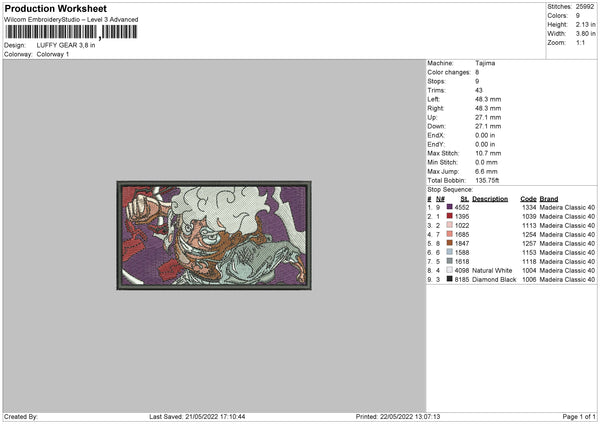Viewport: 600px width, 424px height.
Task: Click the Colors count '9' in header
Action: tap(578, 16)
